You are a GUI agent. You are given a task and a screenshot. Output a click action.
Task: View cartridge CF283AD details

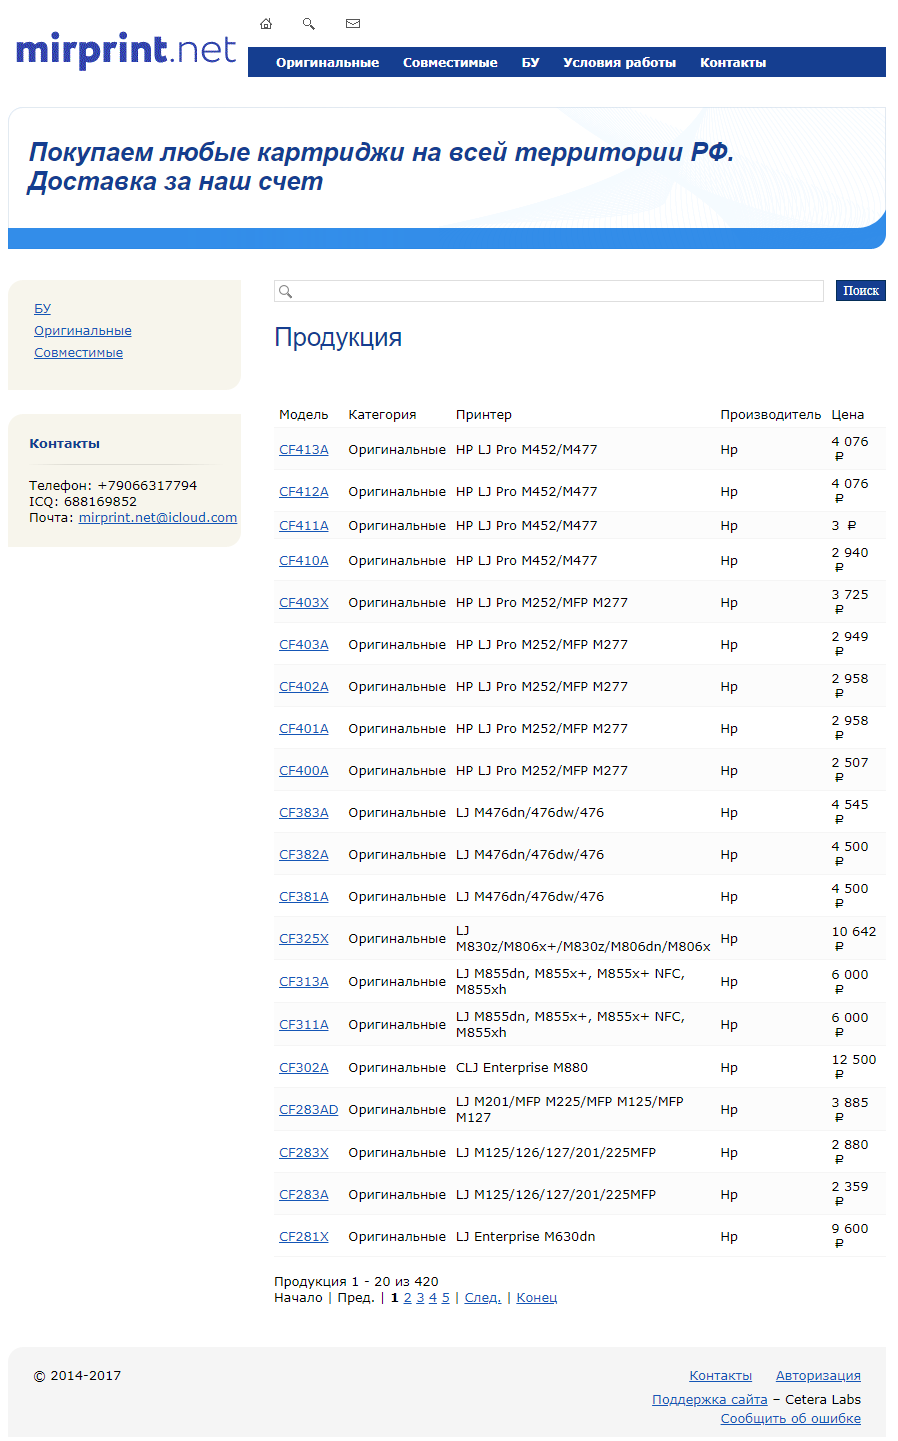pyautogui.click(x=308, y=1110)
